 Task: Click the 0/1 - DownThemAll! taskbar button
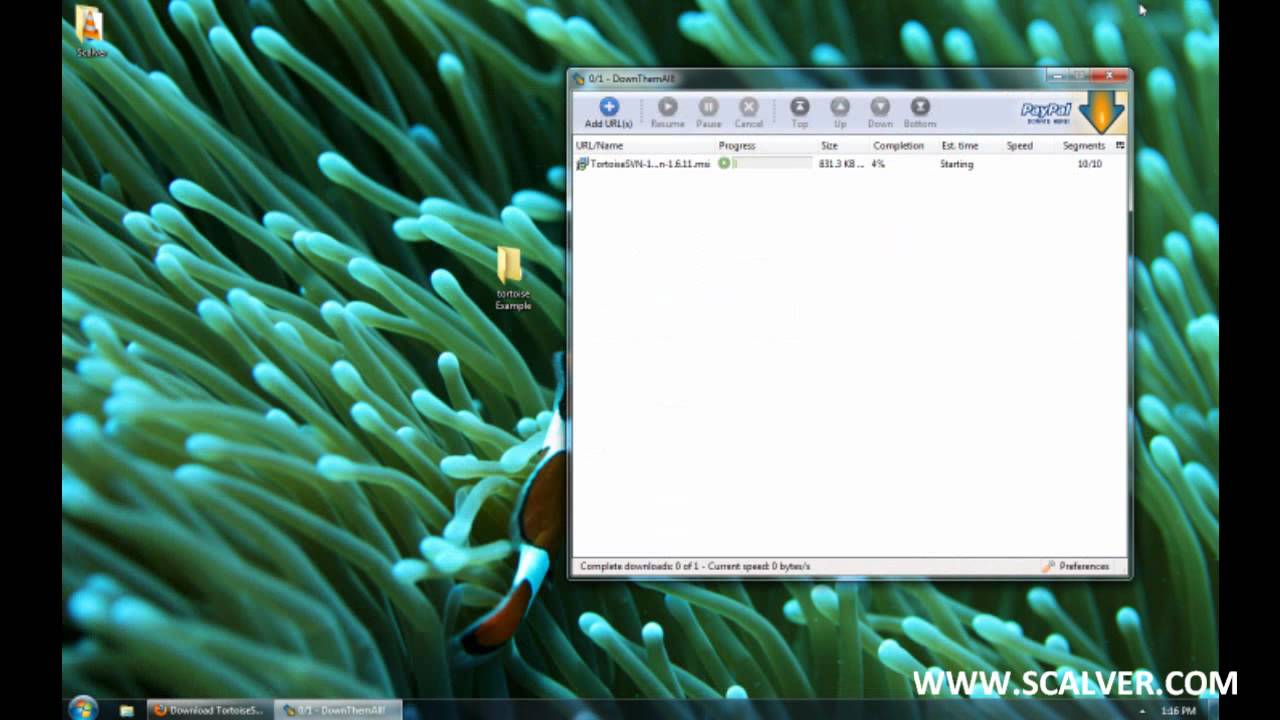(338, 710)
